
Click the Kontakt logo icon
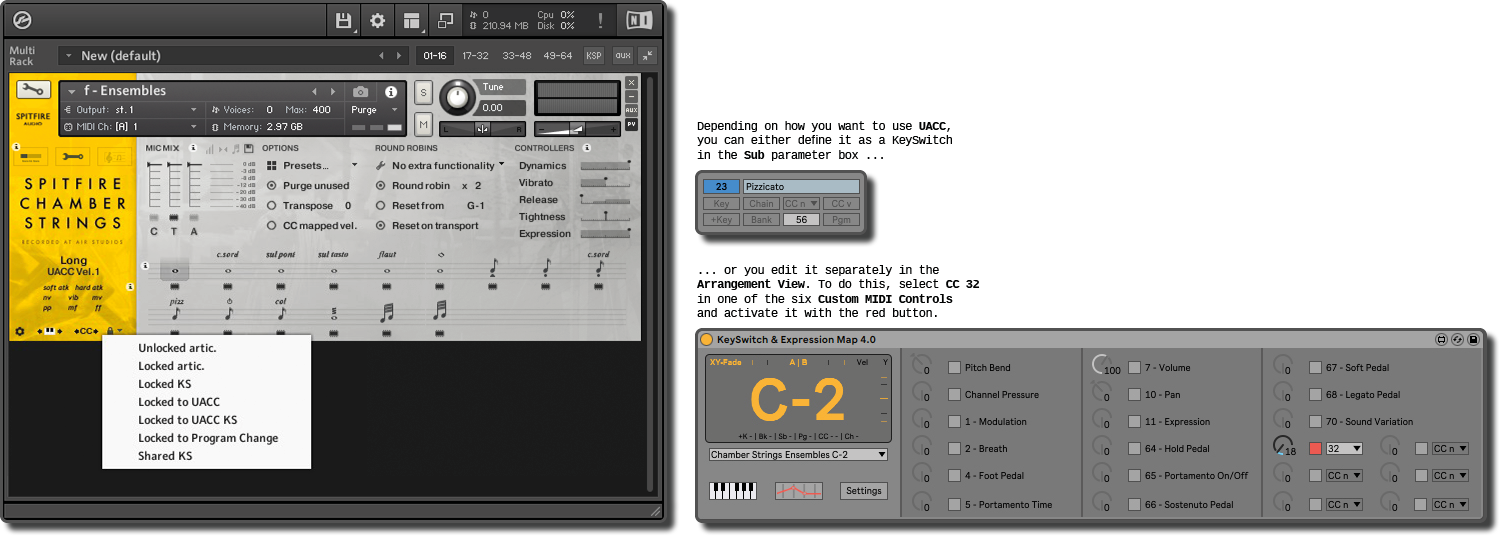point(22,20)
